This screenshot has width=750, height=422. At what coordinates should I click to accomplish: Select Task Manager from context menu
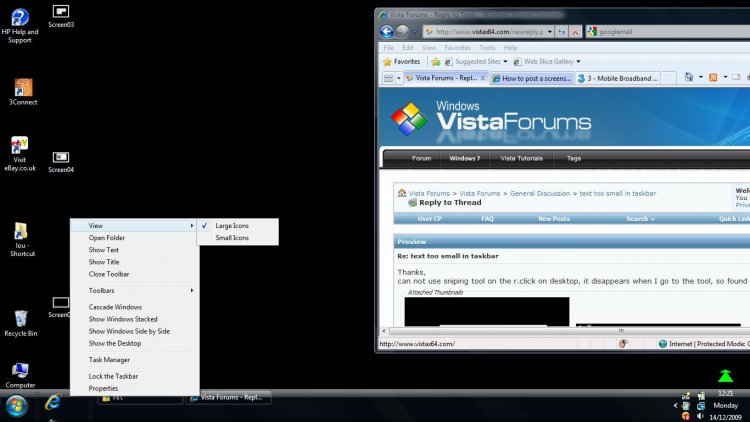(x=109, y=360)
